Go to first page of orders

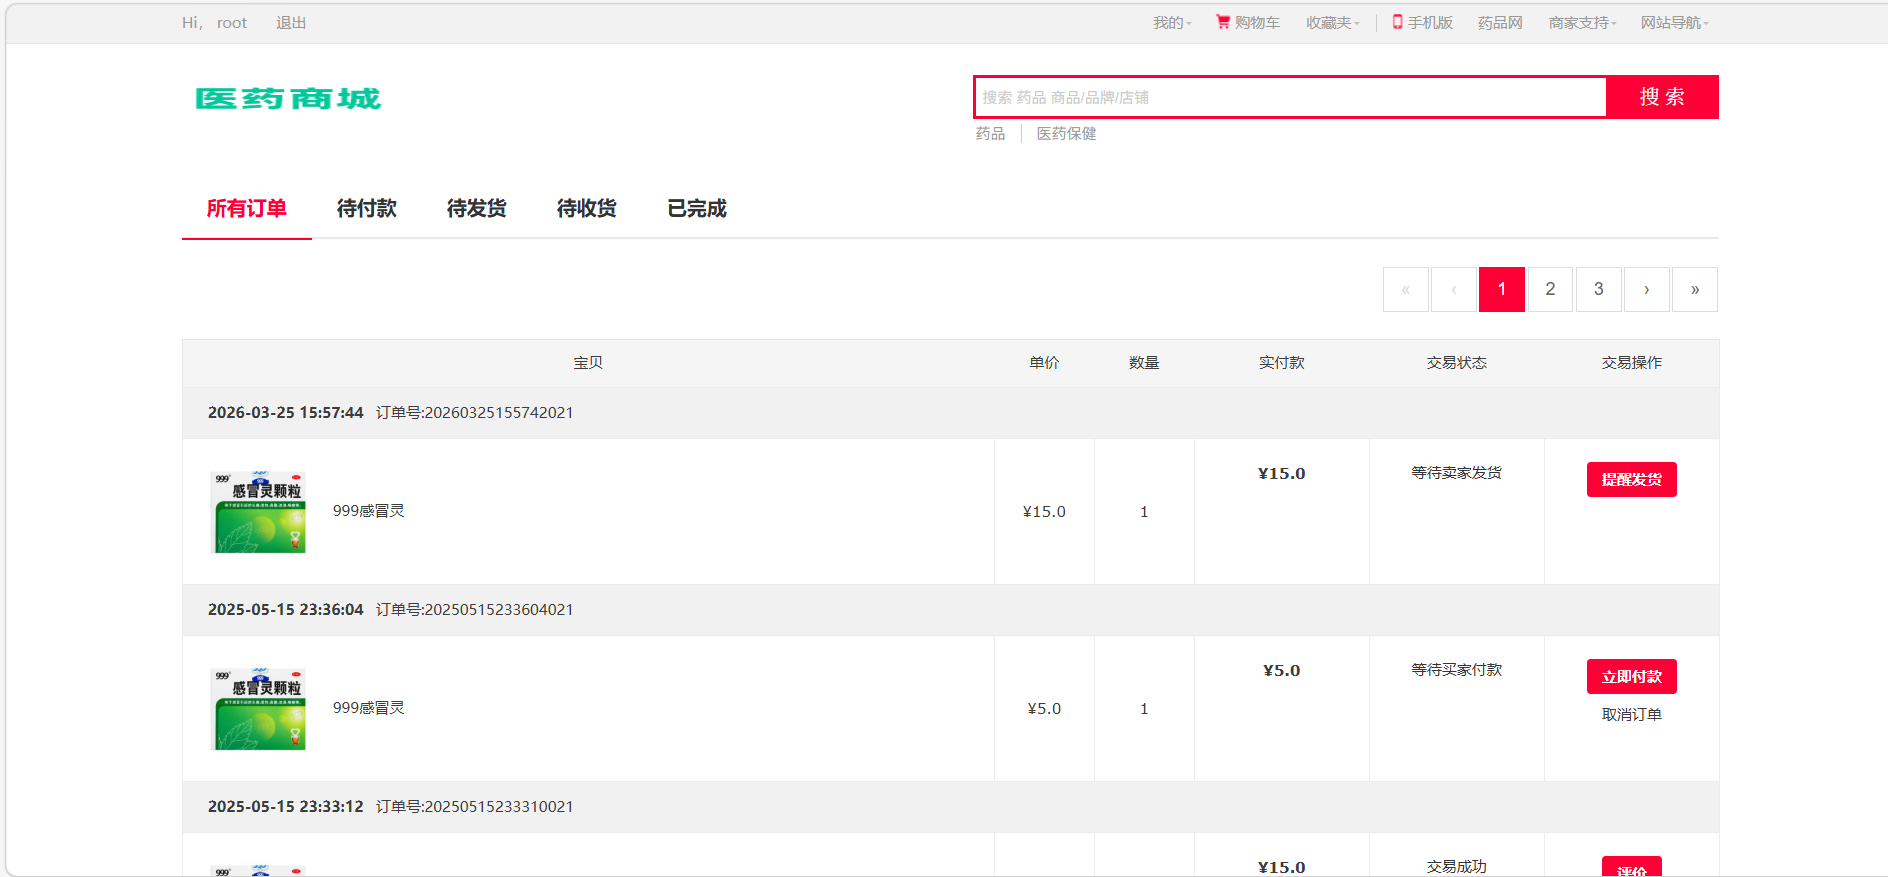[x=1406, y=289]
